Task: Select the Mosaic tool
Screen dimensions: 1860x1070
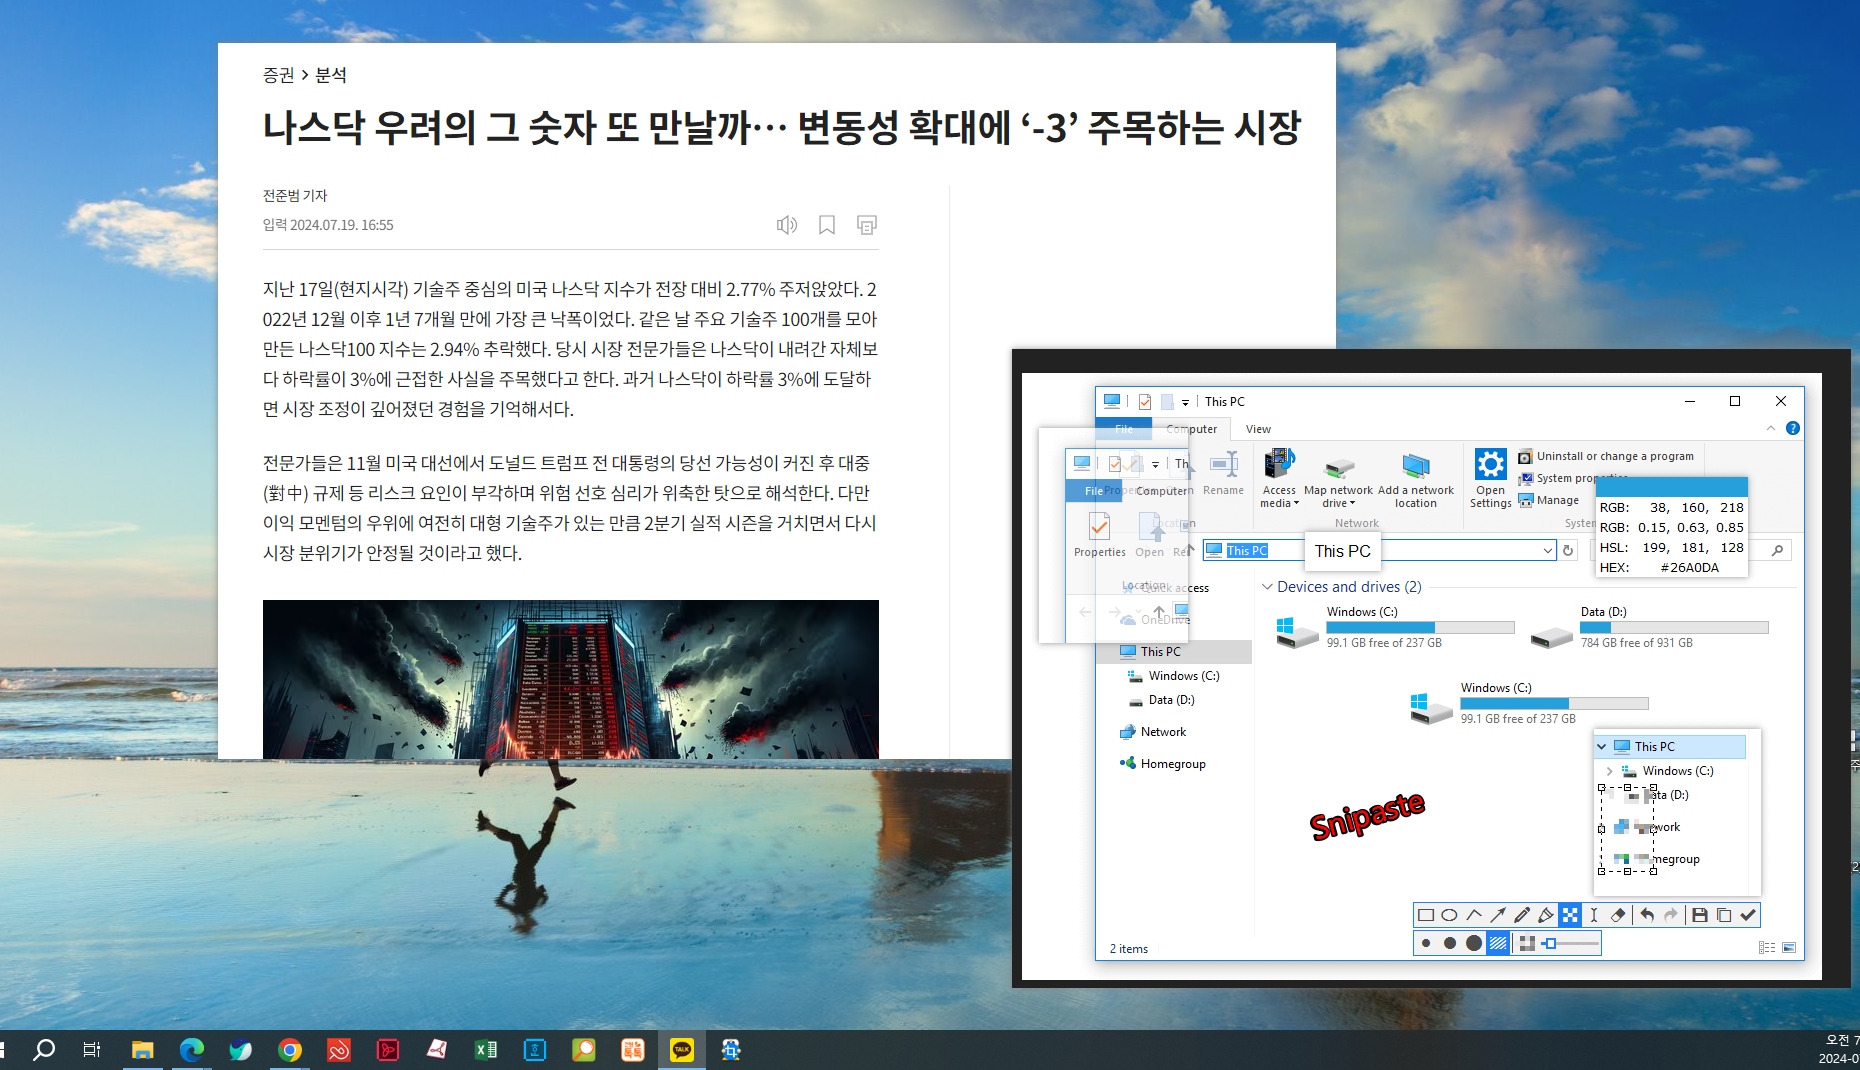Action: (x=1571, y=915)
